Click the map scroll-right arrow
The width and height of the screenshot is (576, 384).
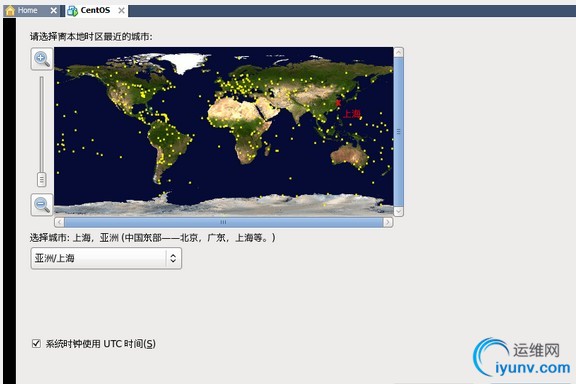pos(388,222)
